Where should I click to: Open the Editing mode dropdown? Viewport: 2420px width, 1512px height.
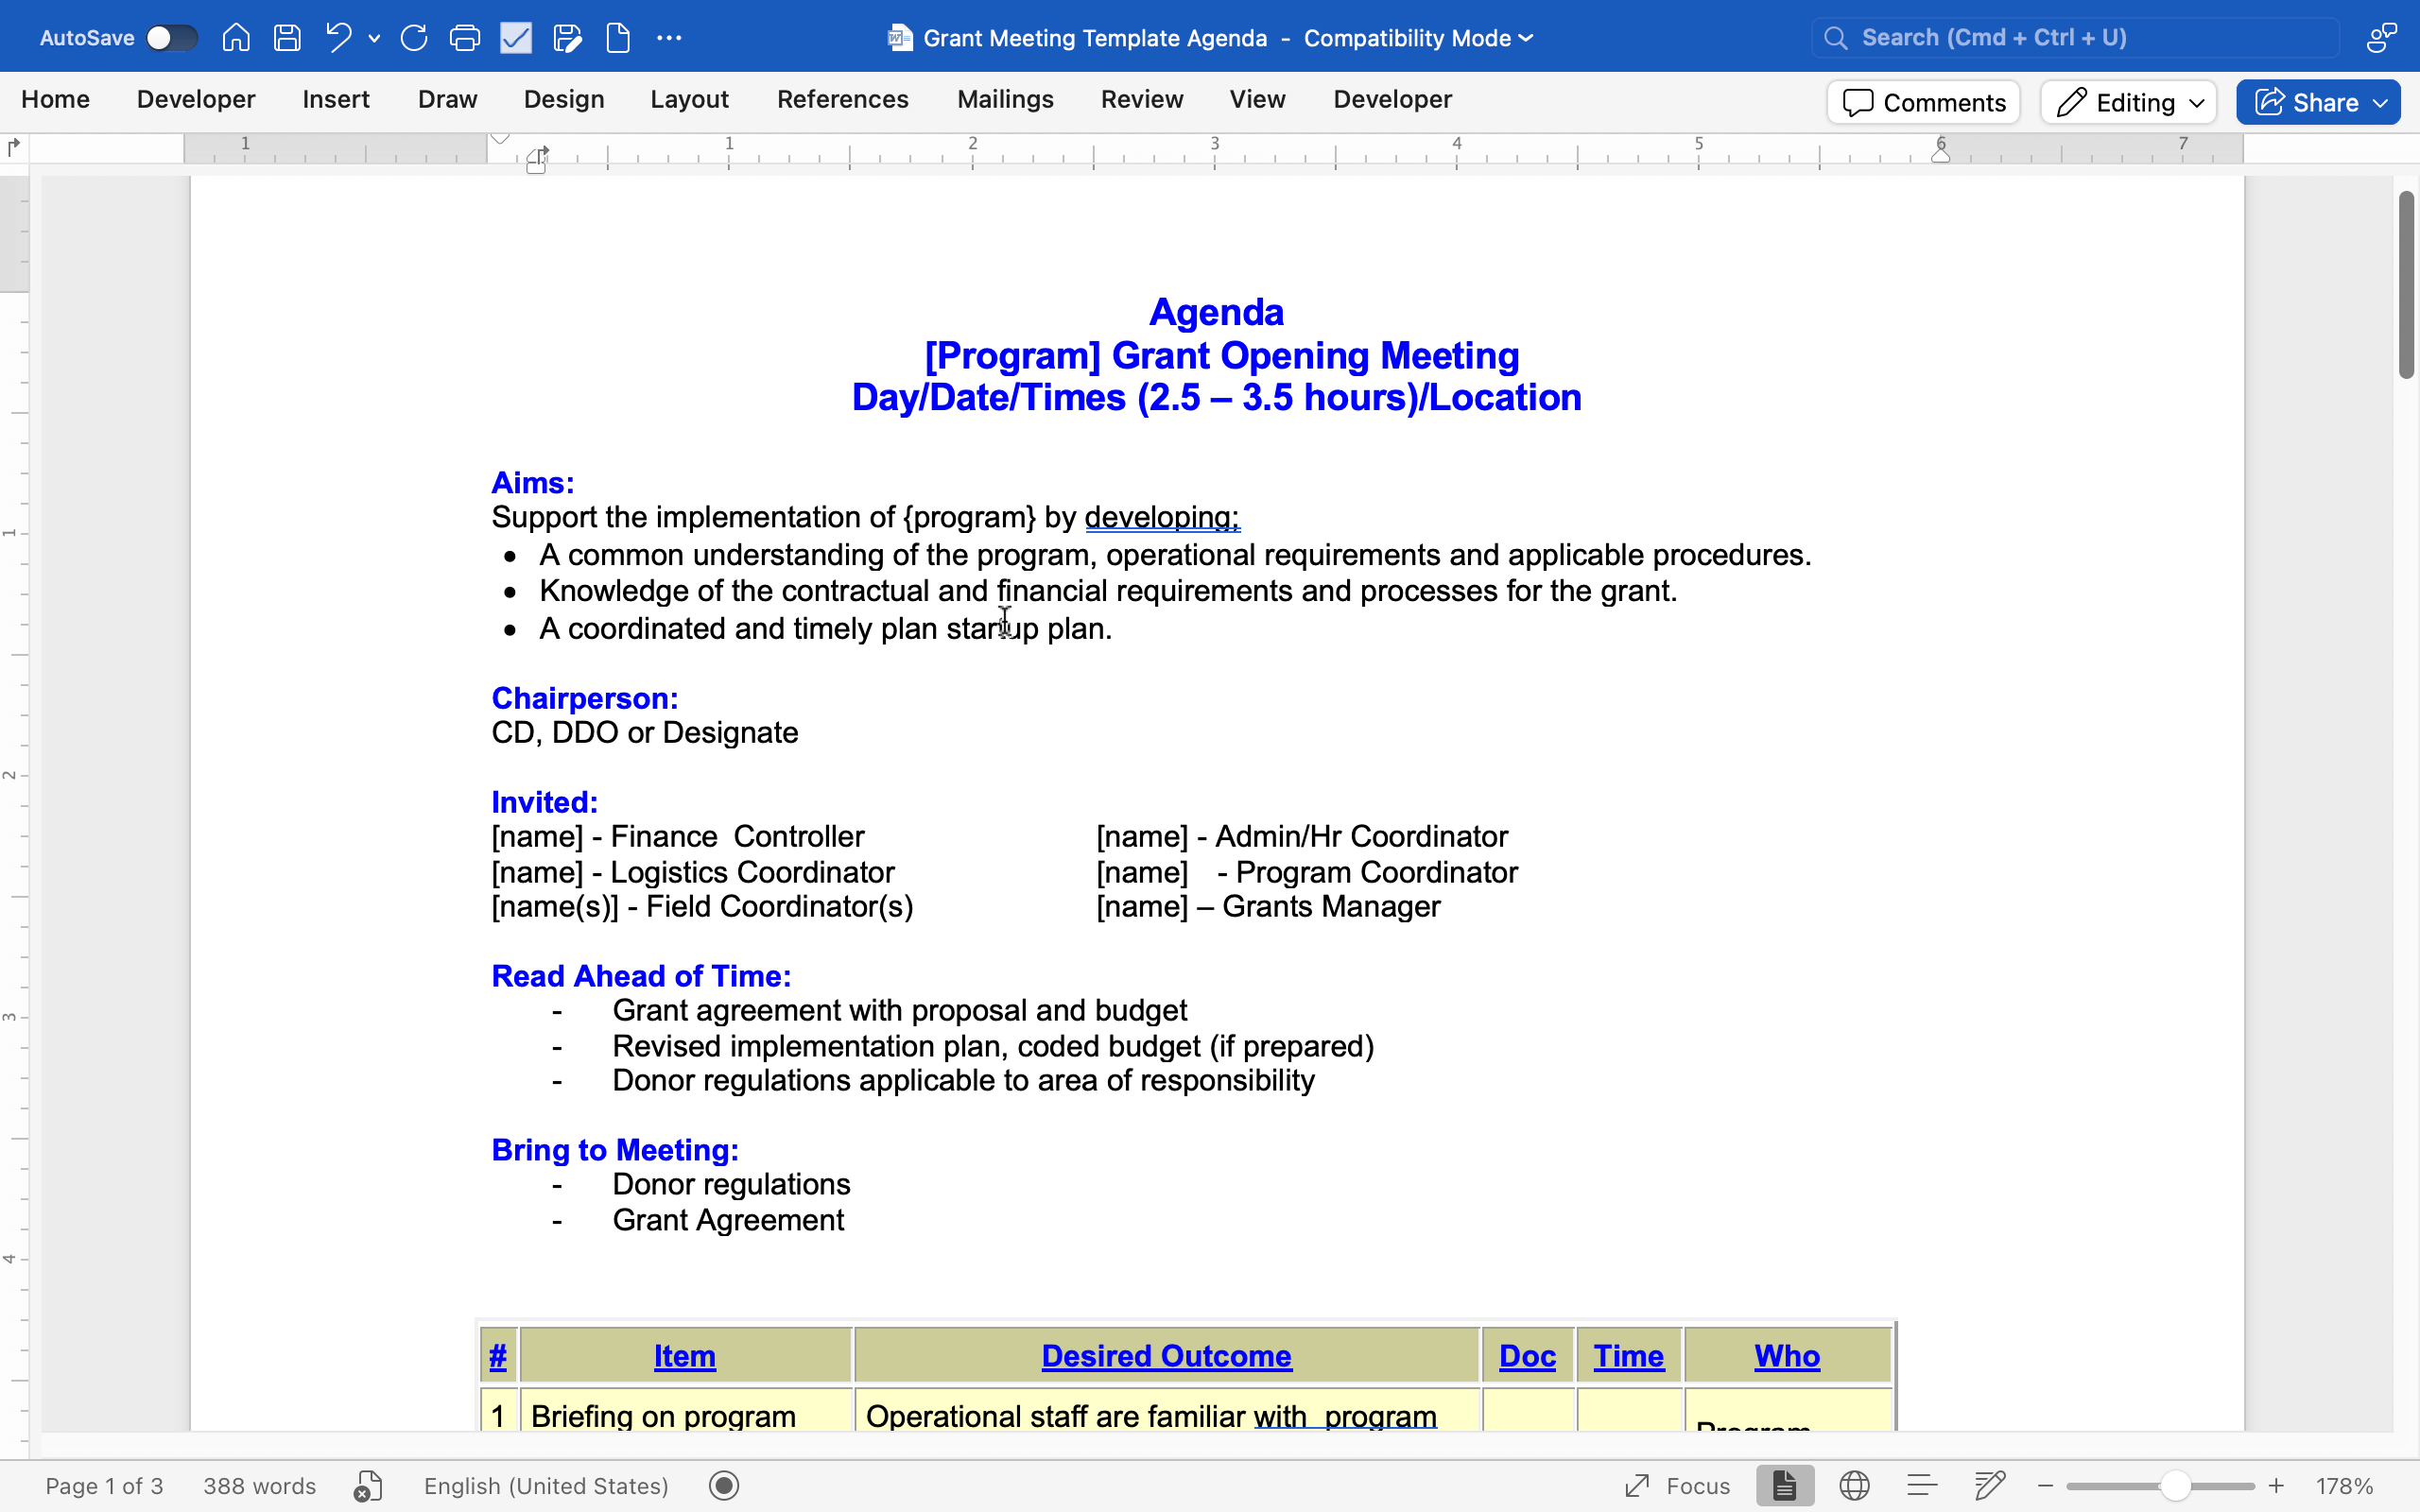point(2129,102)
